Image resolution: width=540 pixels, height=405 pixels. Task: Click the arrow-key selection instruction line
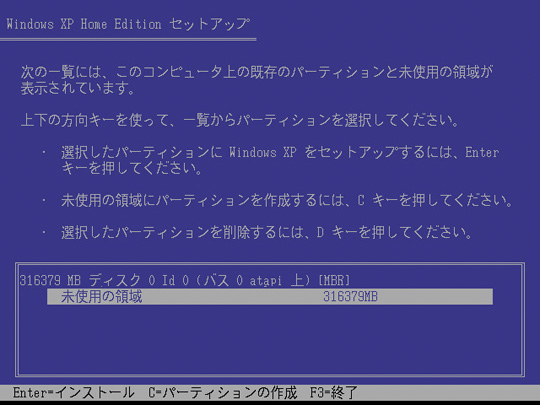[x=240, y=121]
